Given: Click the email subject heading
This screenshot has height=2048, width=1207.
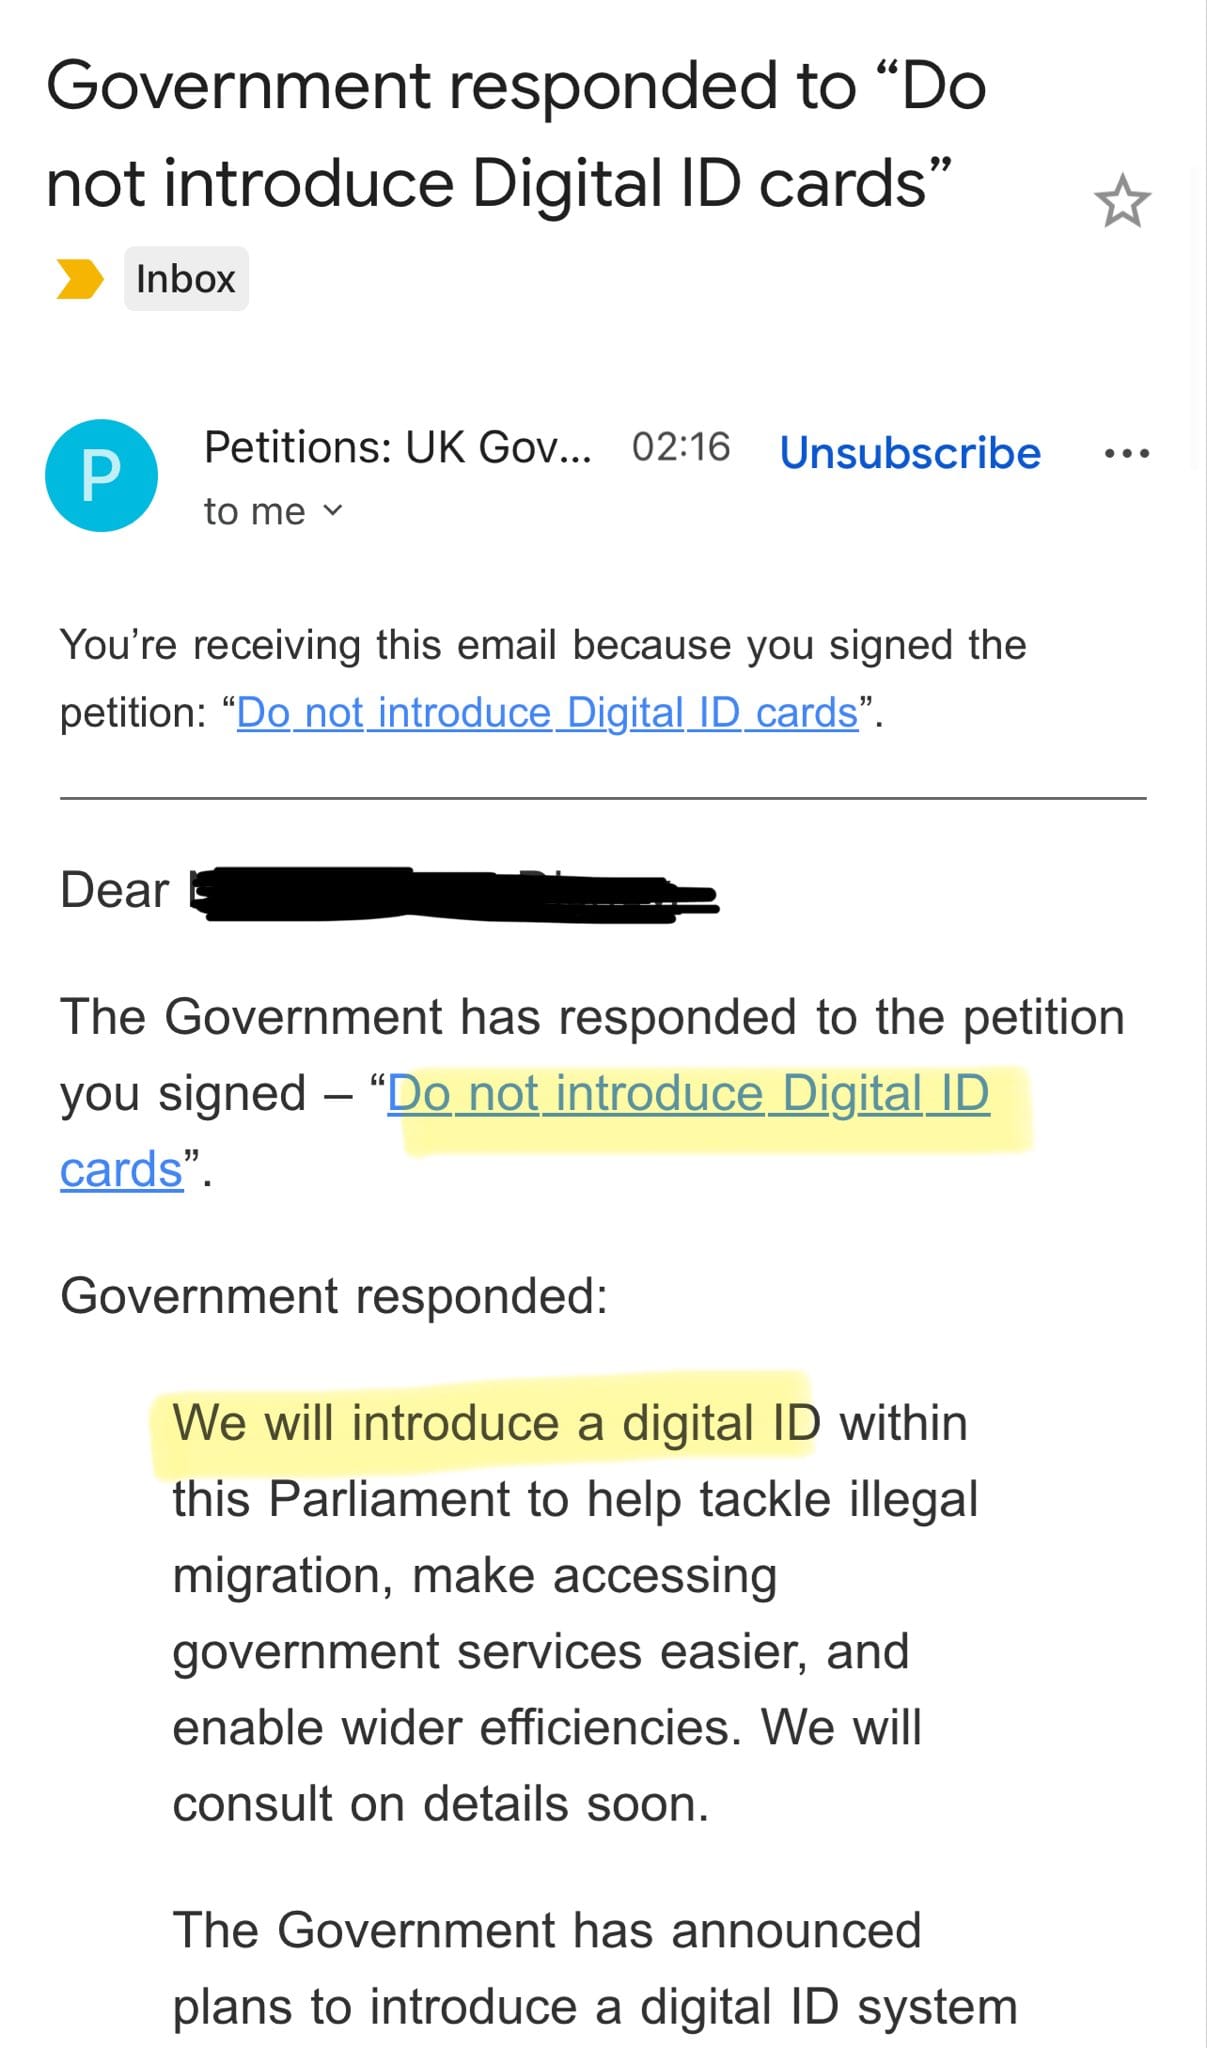Looking at the screenshot, I should click(x=515, y=134).
